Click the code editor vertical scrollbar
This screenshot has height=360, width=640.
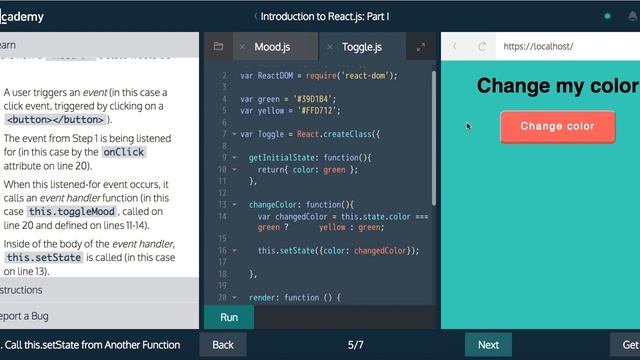tap(433, 138)
